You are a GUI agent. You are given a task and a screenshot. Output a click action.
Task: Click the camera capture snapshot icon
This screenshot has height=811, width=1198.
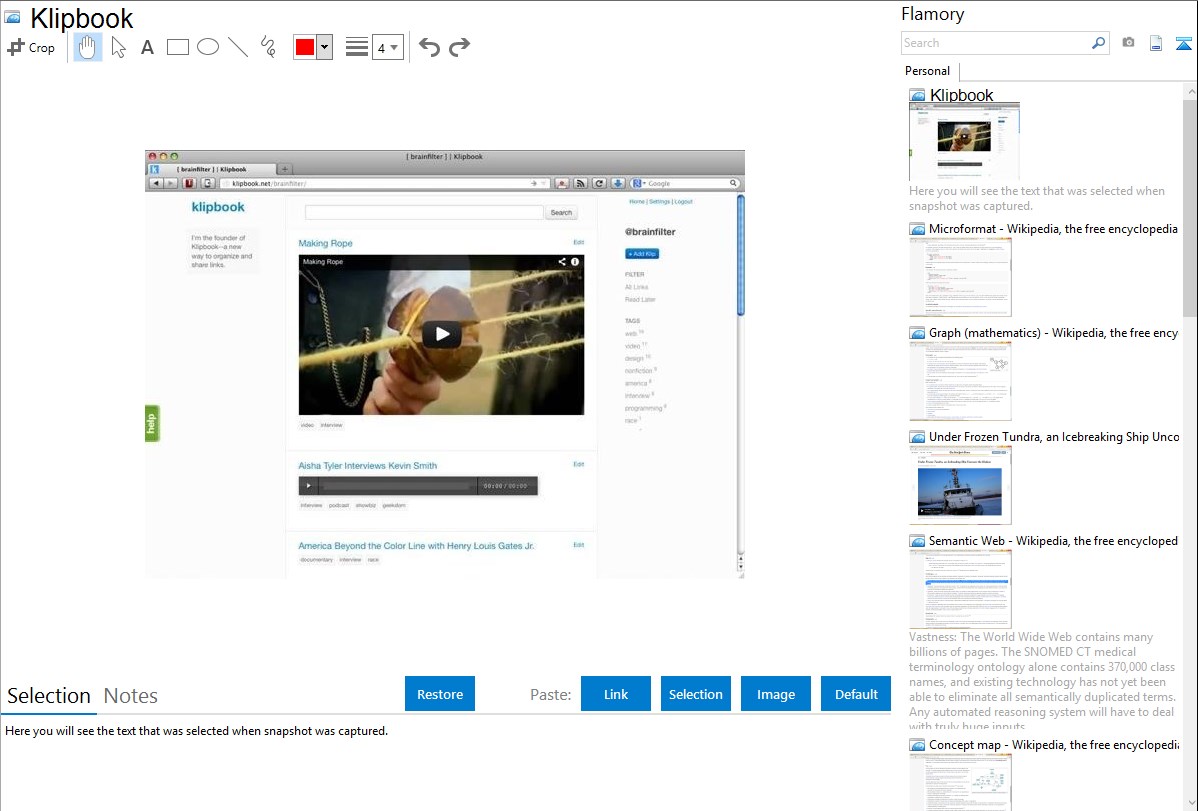click(x=1128, y=43)
